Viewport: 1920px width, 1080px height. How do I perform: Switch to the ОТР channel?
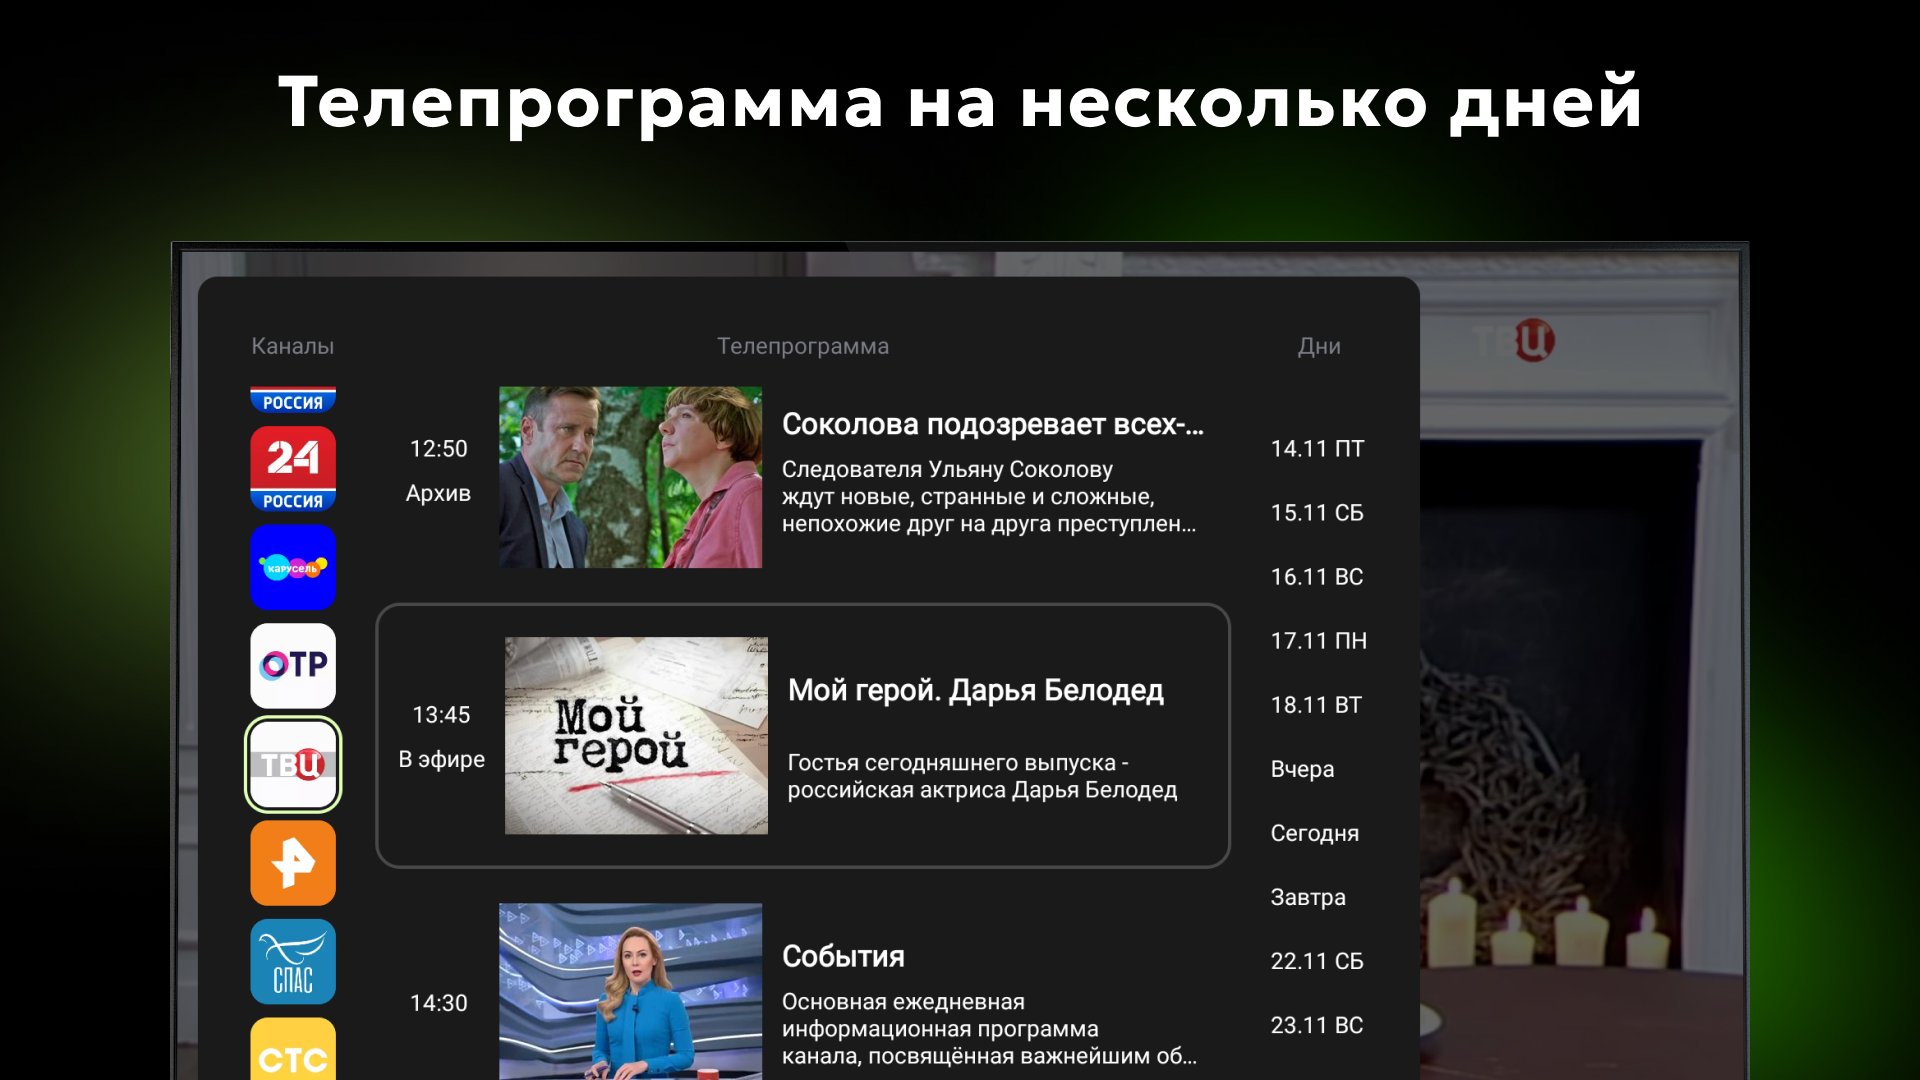tap(292, 665)
